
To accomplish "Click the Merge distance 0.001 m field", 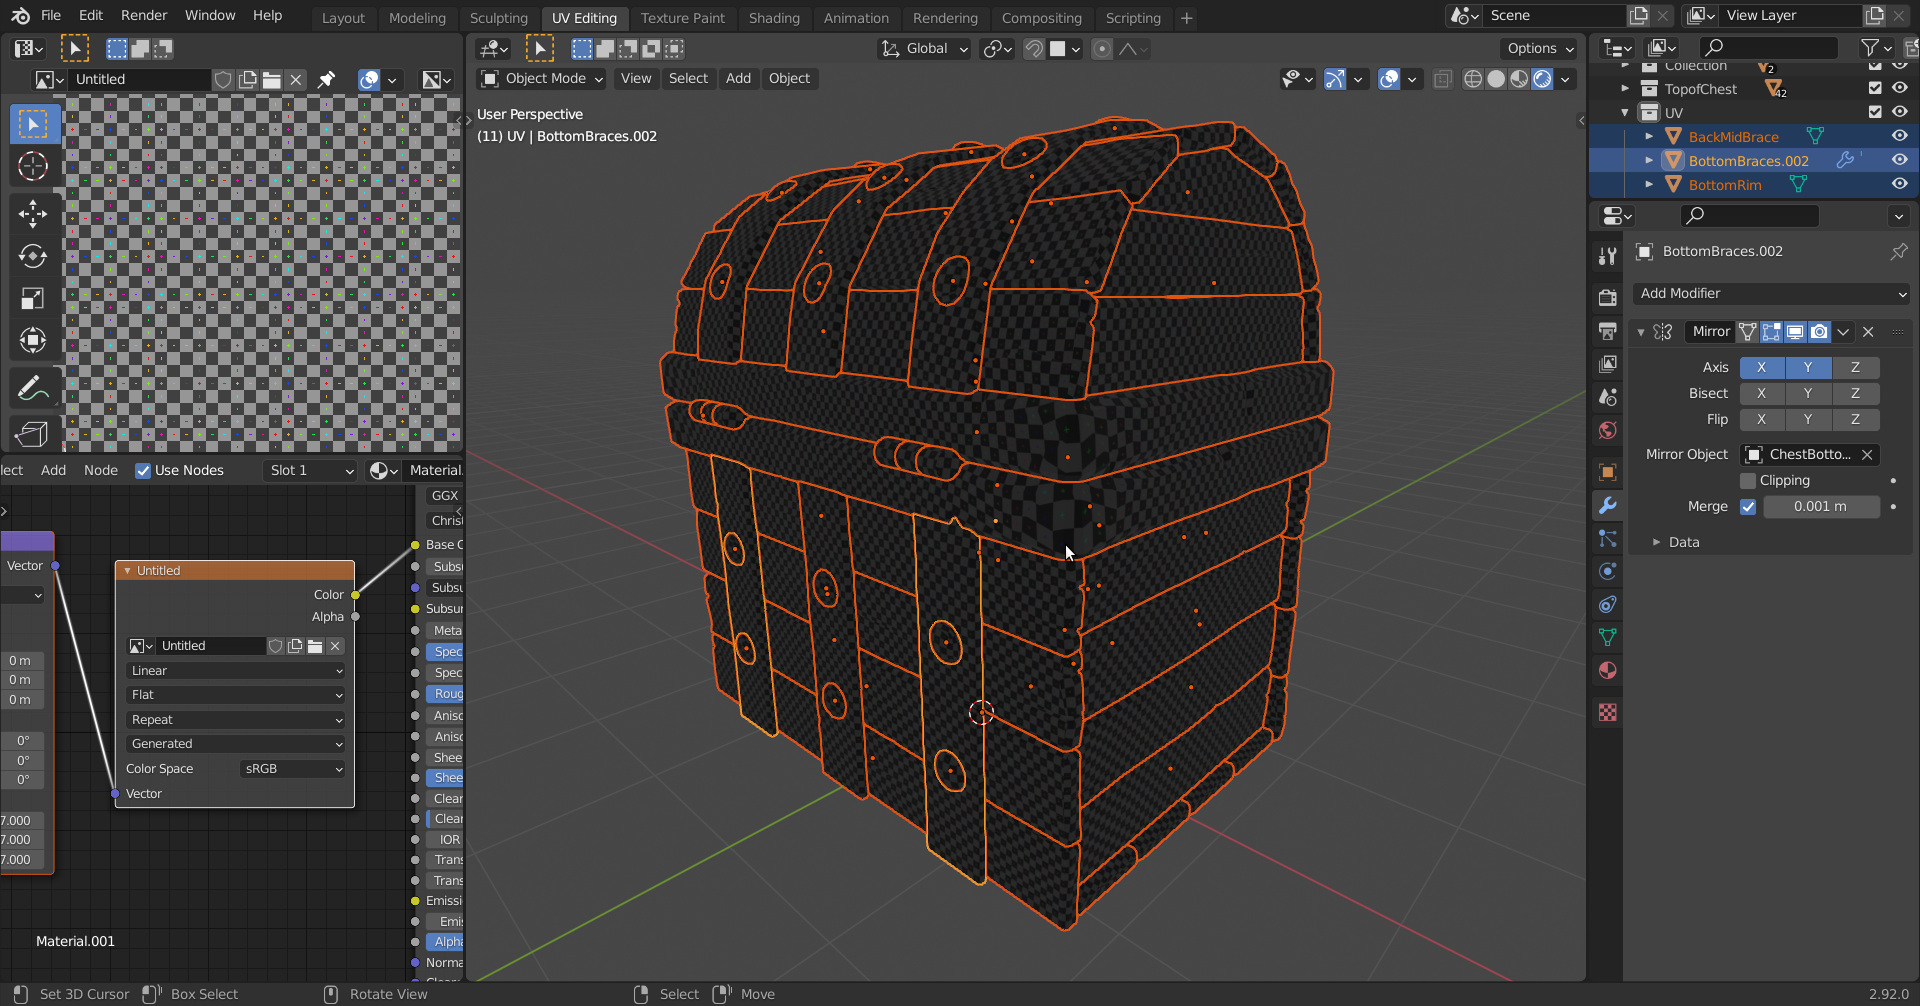I will pos(1819,507).
